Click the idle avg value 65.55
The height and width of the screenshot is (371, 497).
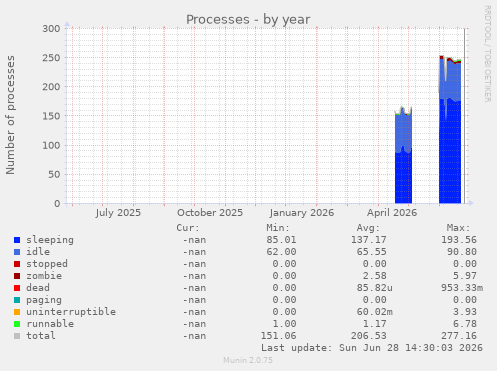(x=372, y=252)
